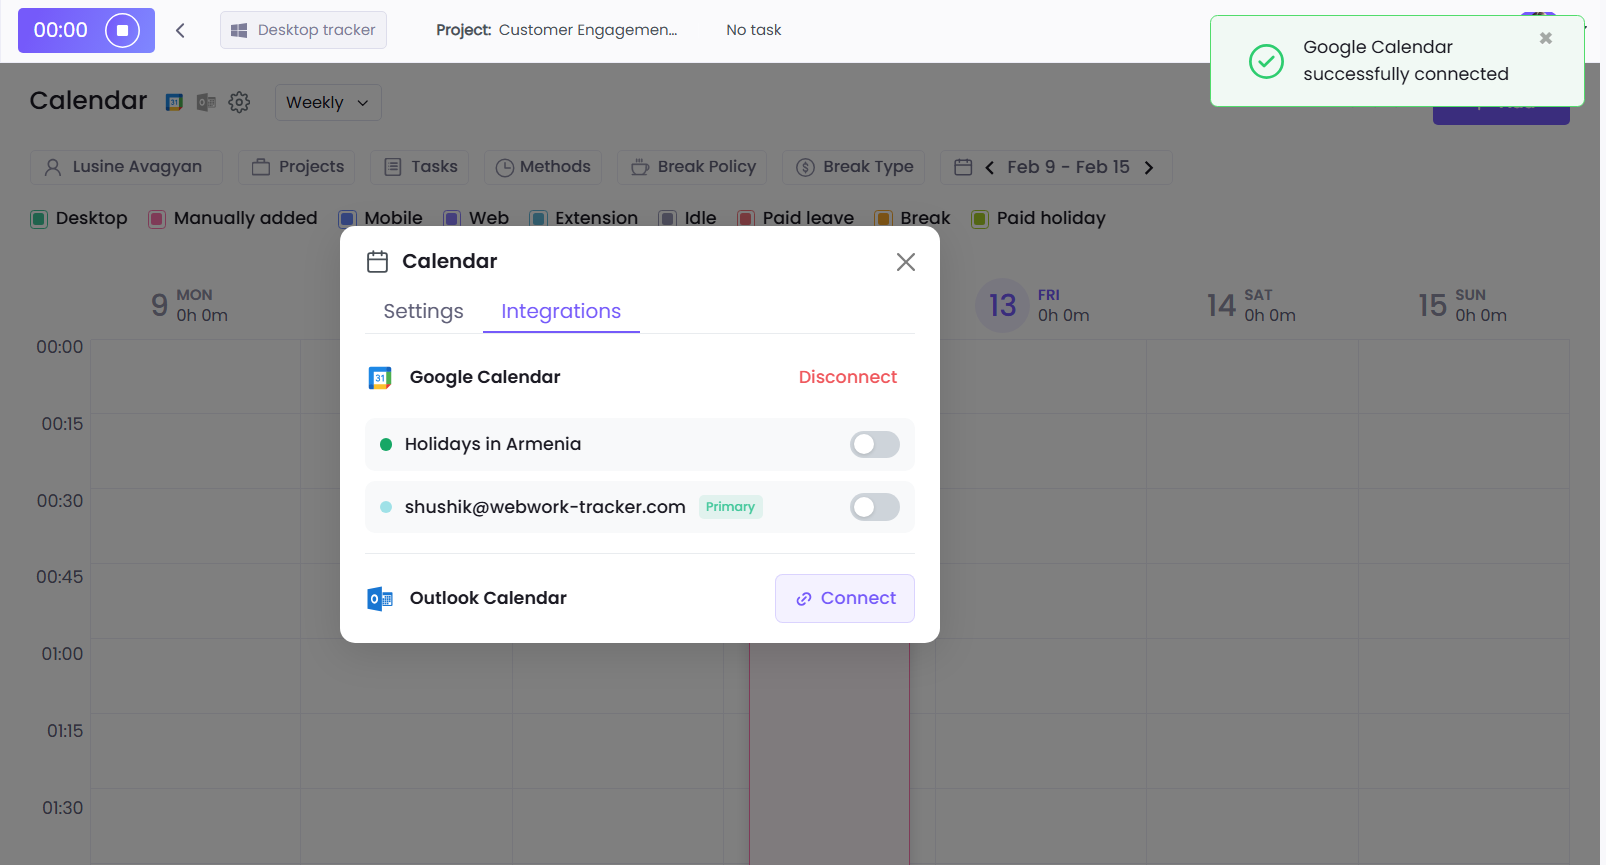Disconnect Google Calendar
1606x865 pixels.
coord(847,377)
